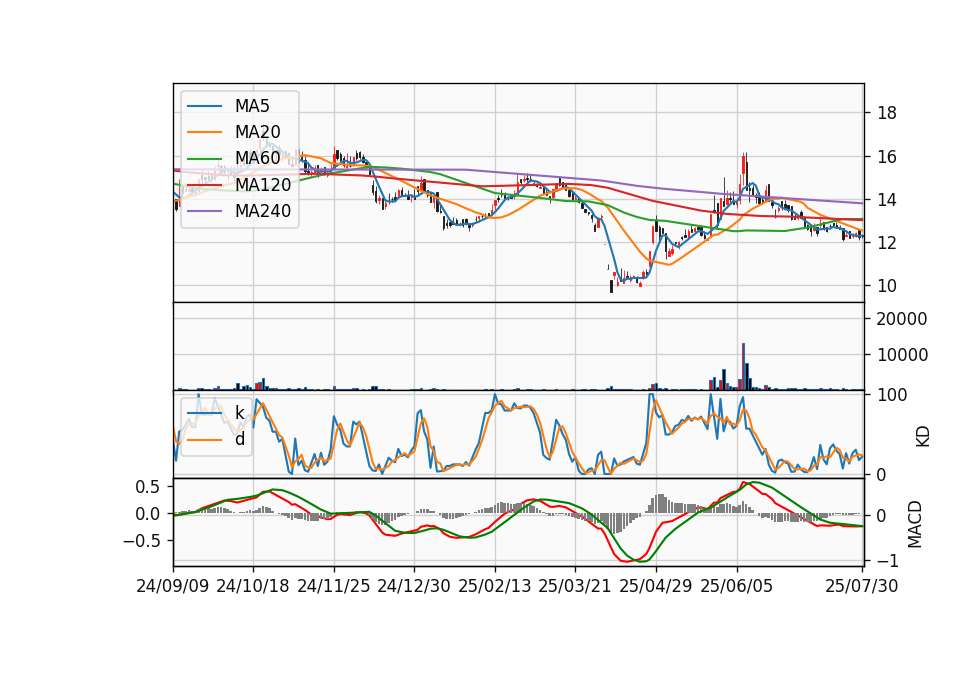Click the MACD right axis value −1
The width and height of the screenshot is (960, 690).
pyautogui.click(x=885, y=561)
